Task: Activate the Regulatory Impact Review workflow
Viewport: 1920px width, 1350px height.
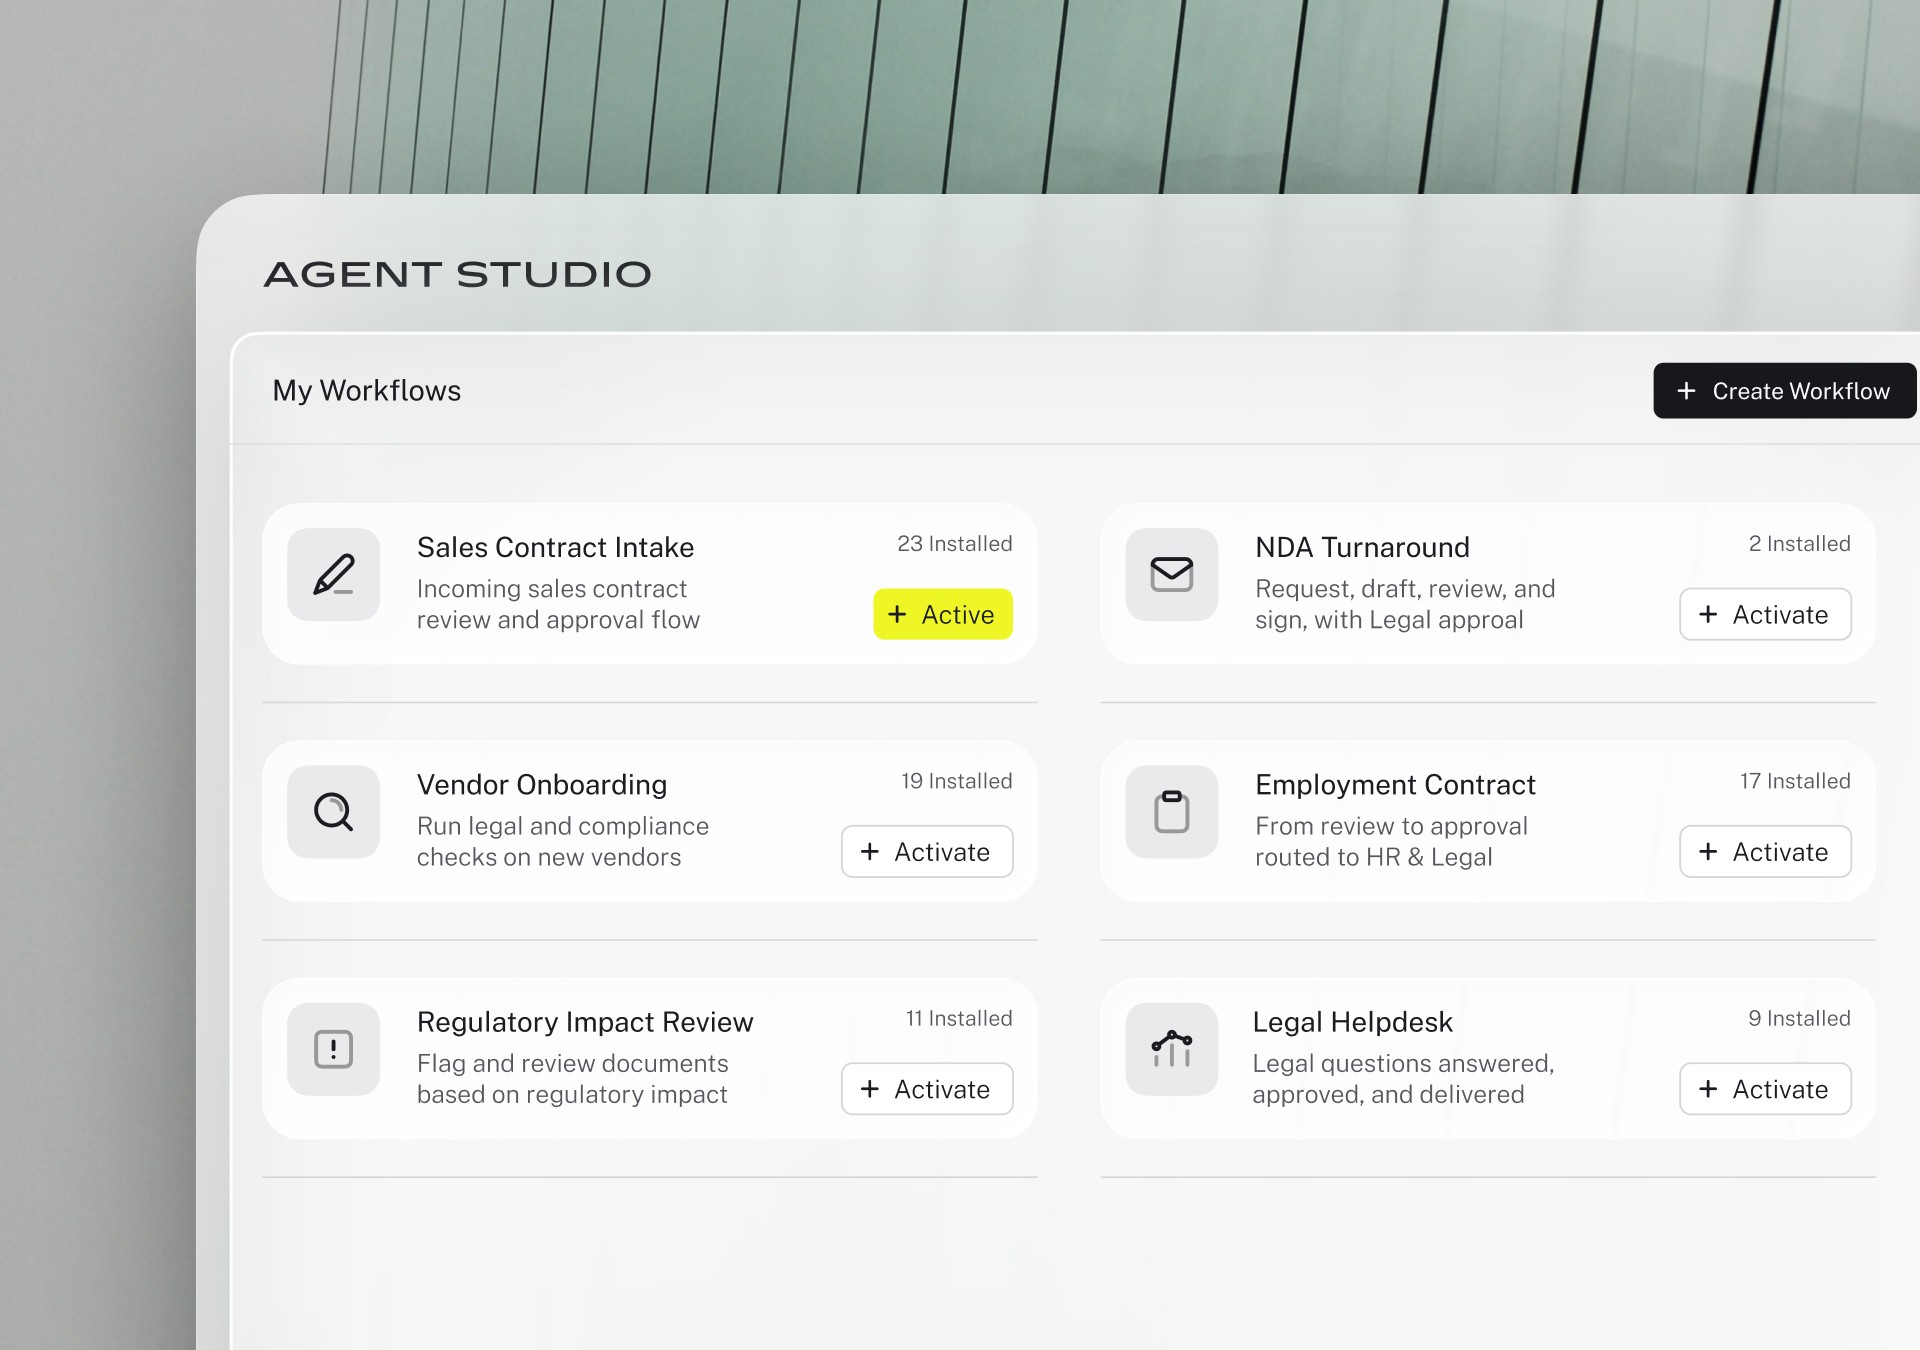Action: tap(926, 1089)
